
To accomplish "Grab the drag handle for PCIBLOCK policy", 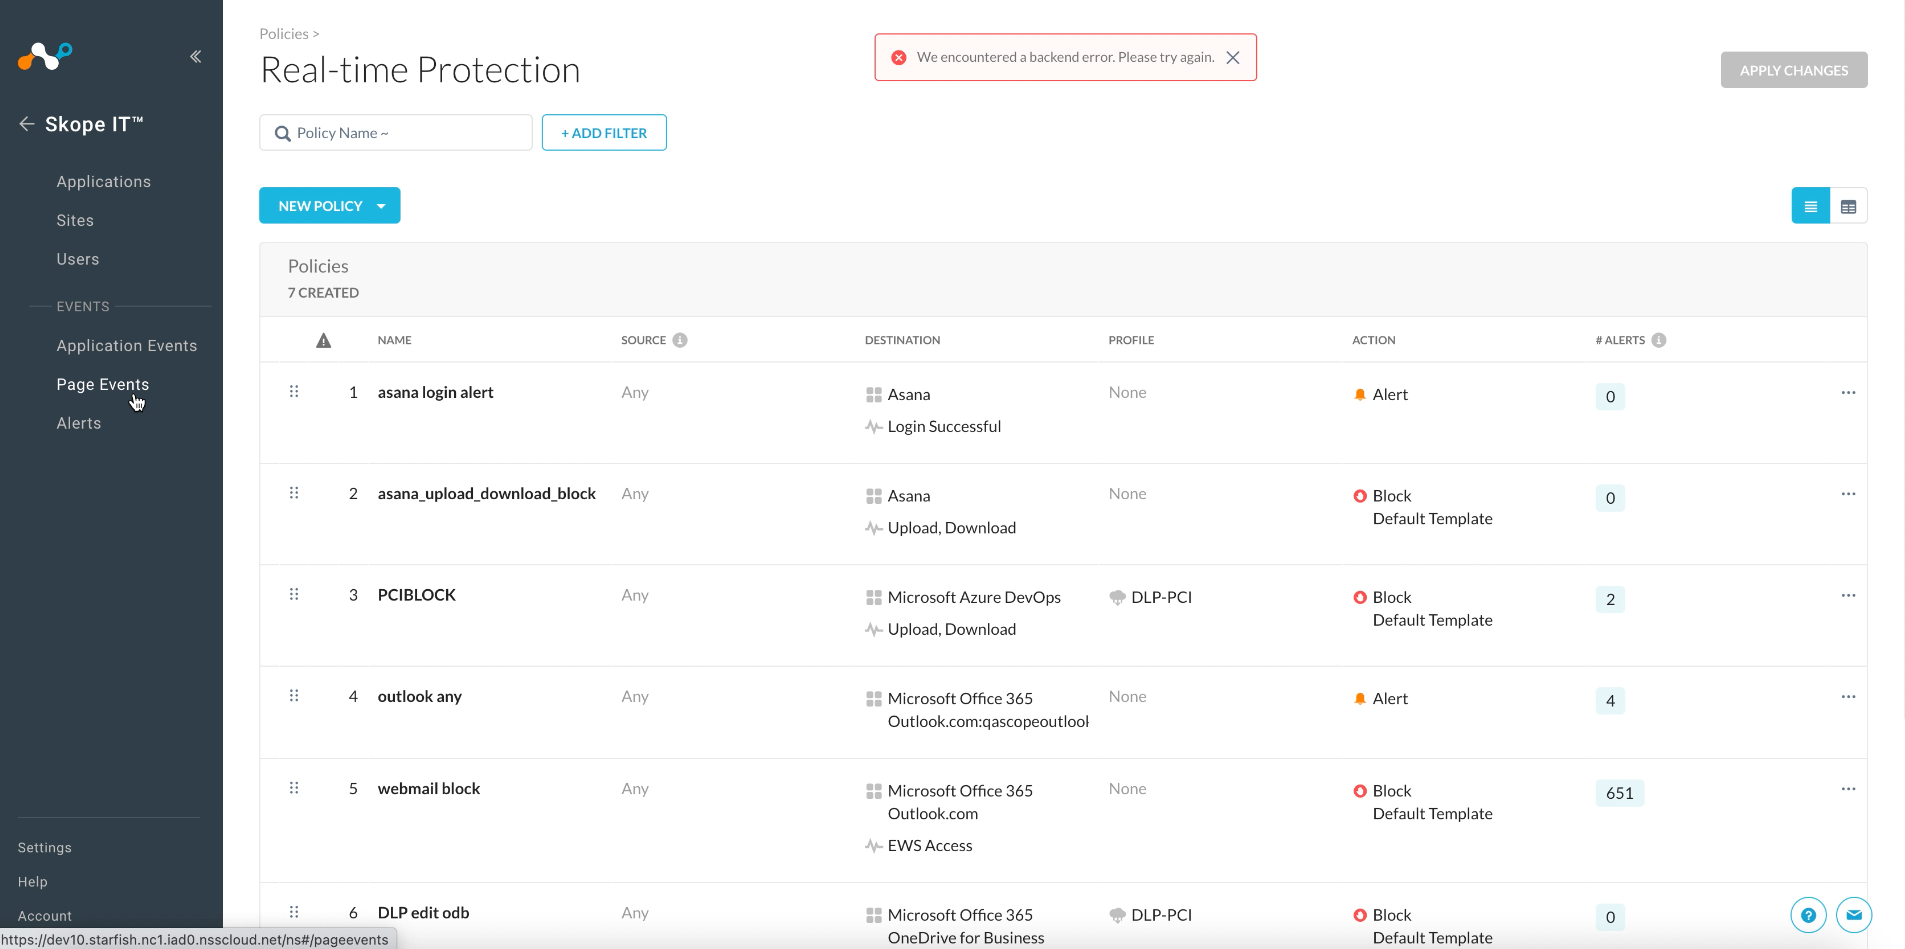I will pos(294,594).
